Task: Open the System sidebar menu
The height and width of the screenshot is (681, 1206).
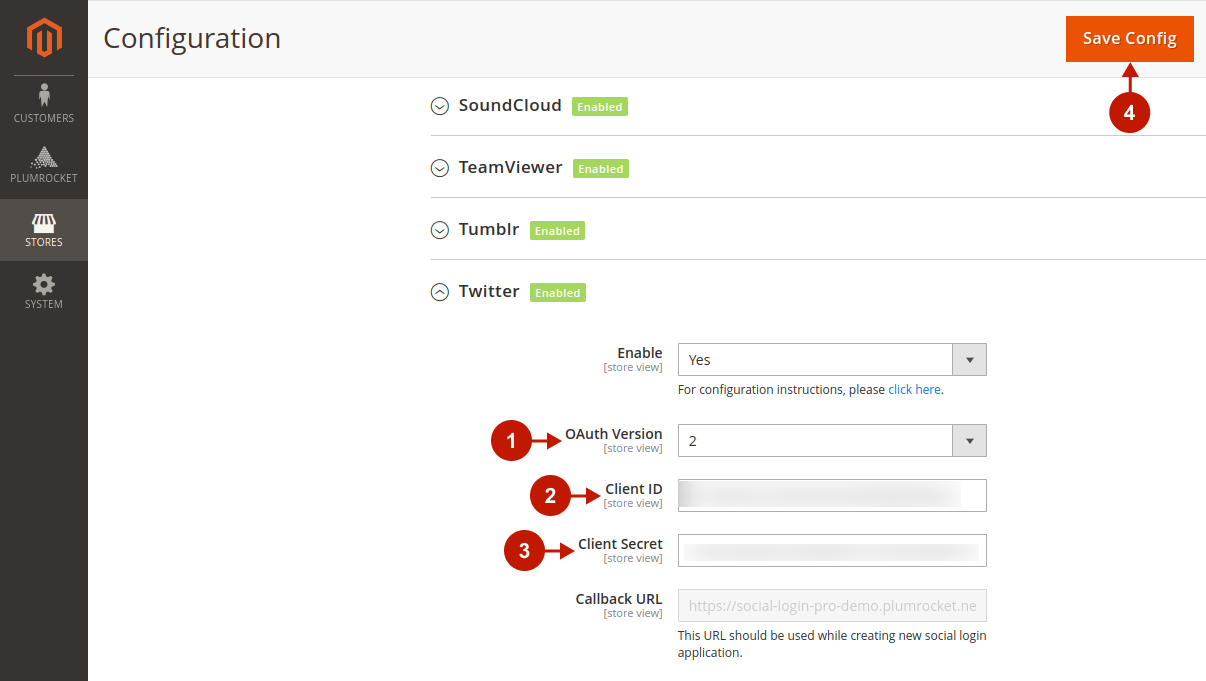Action: (44, 292)
